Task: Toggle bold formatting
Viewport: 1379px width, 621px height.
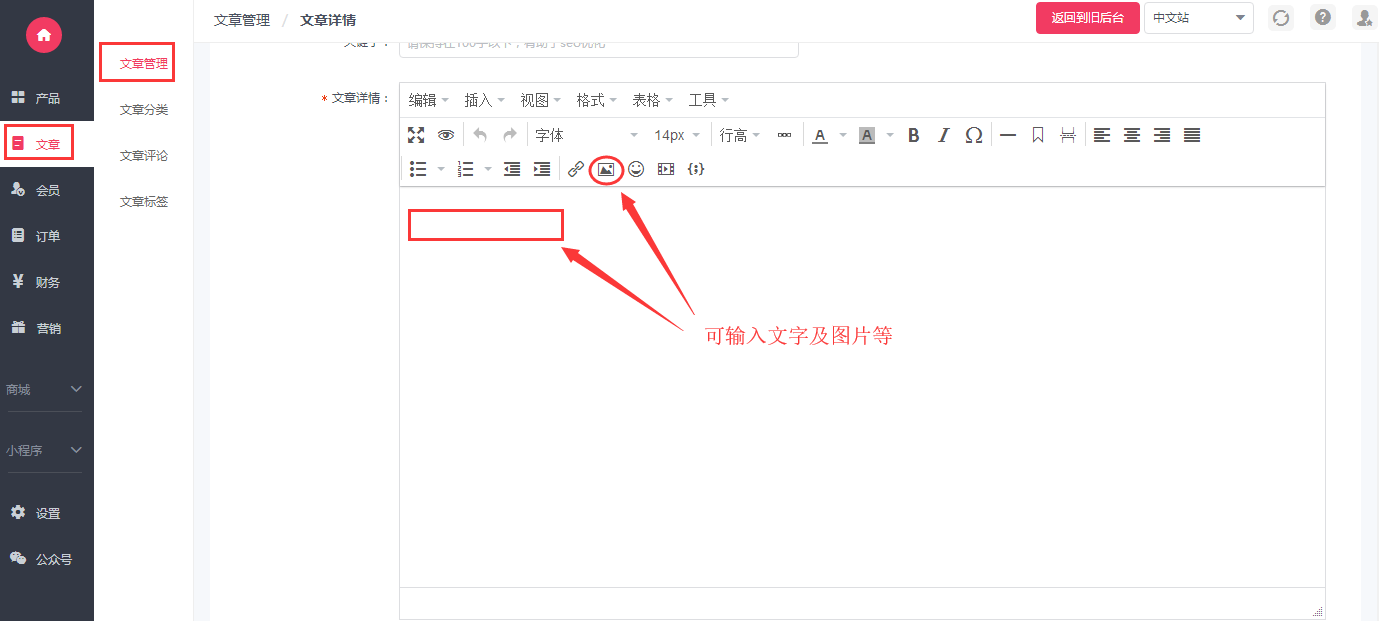Action: coord(913,135)
